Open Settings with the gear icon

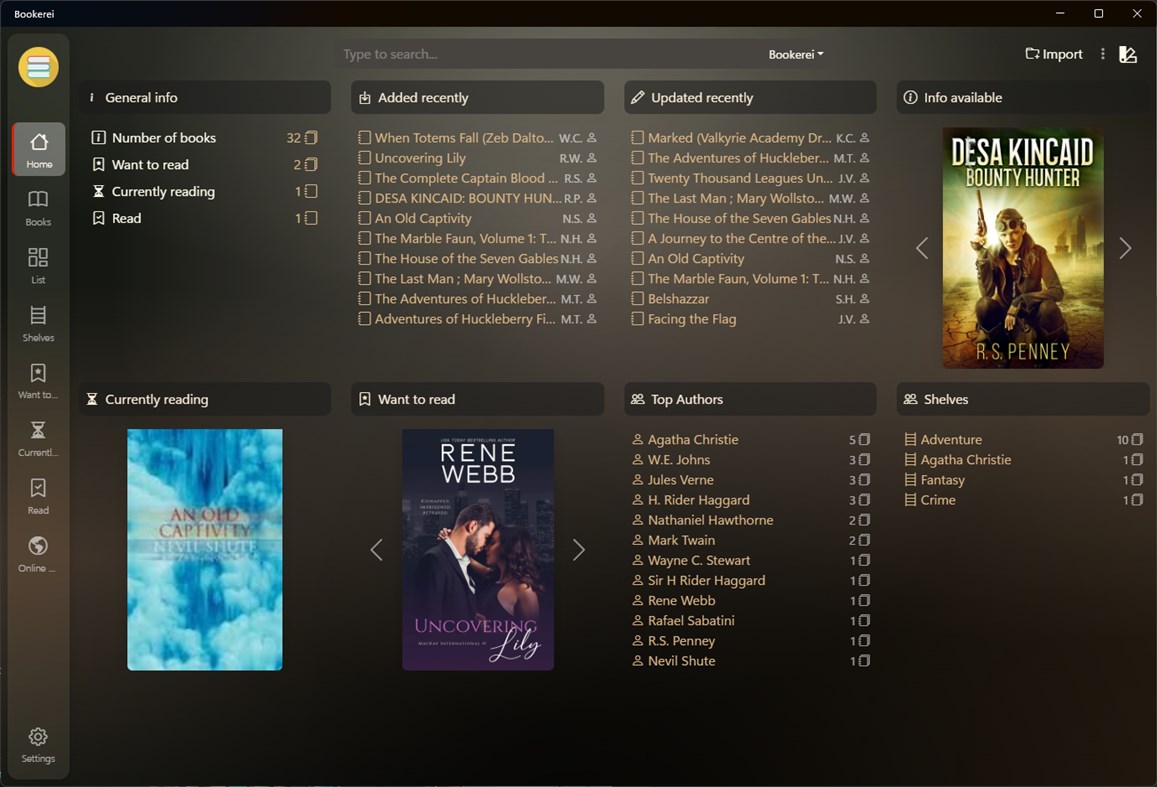point(37,744)
